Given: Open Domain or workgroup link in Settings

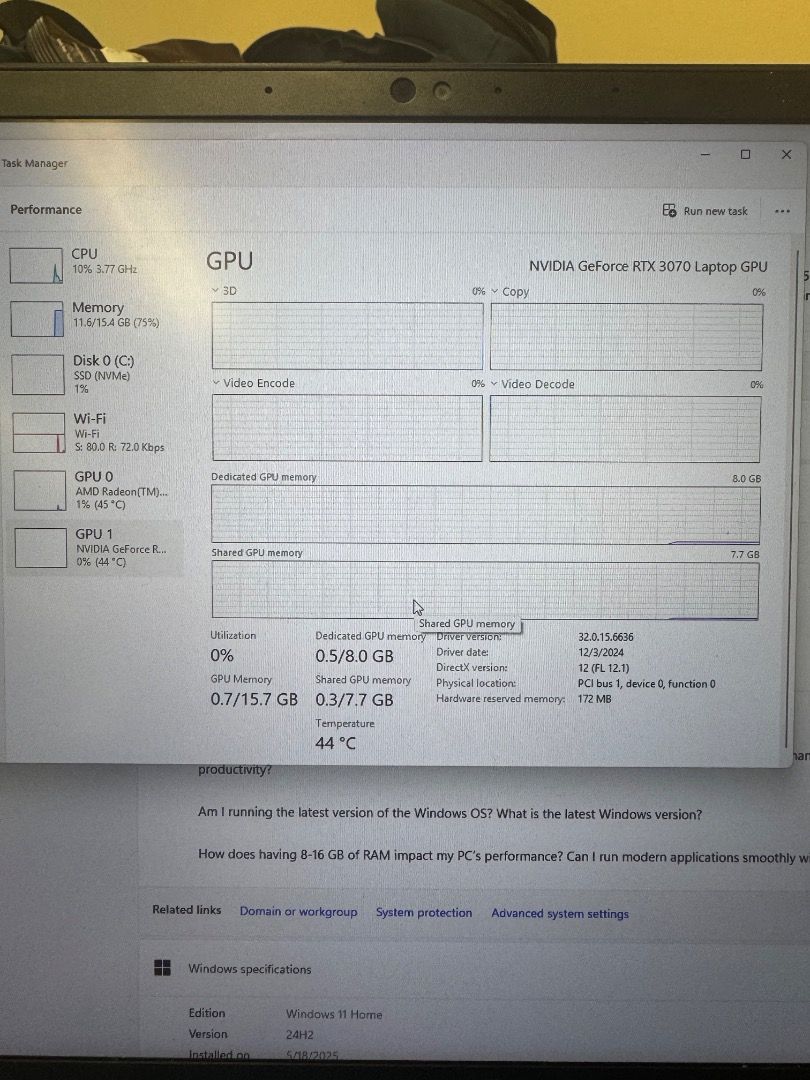Looking at the screenshot, I should tap(298, 911).
